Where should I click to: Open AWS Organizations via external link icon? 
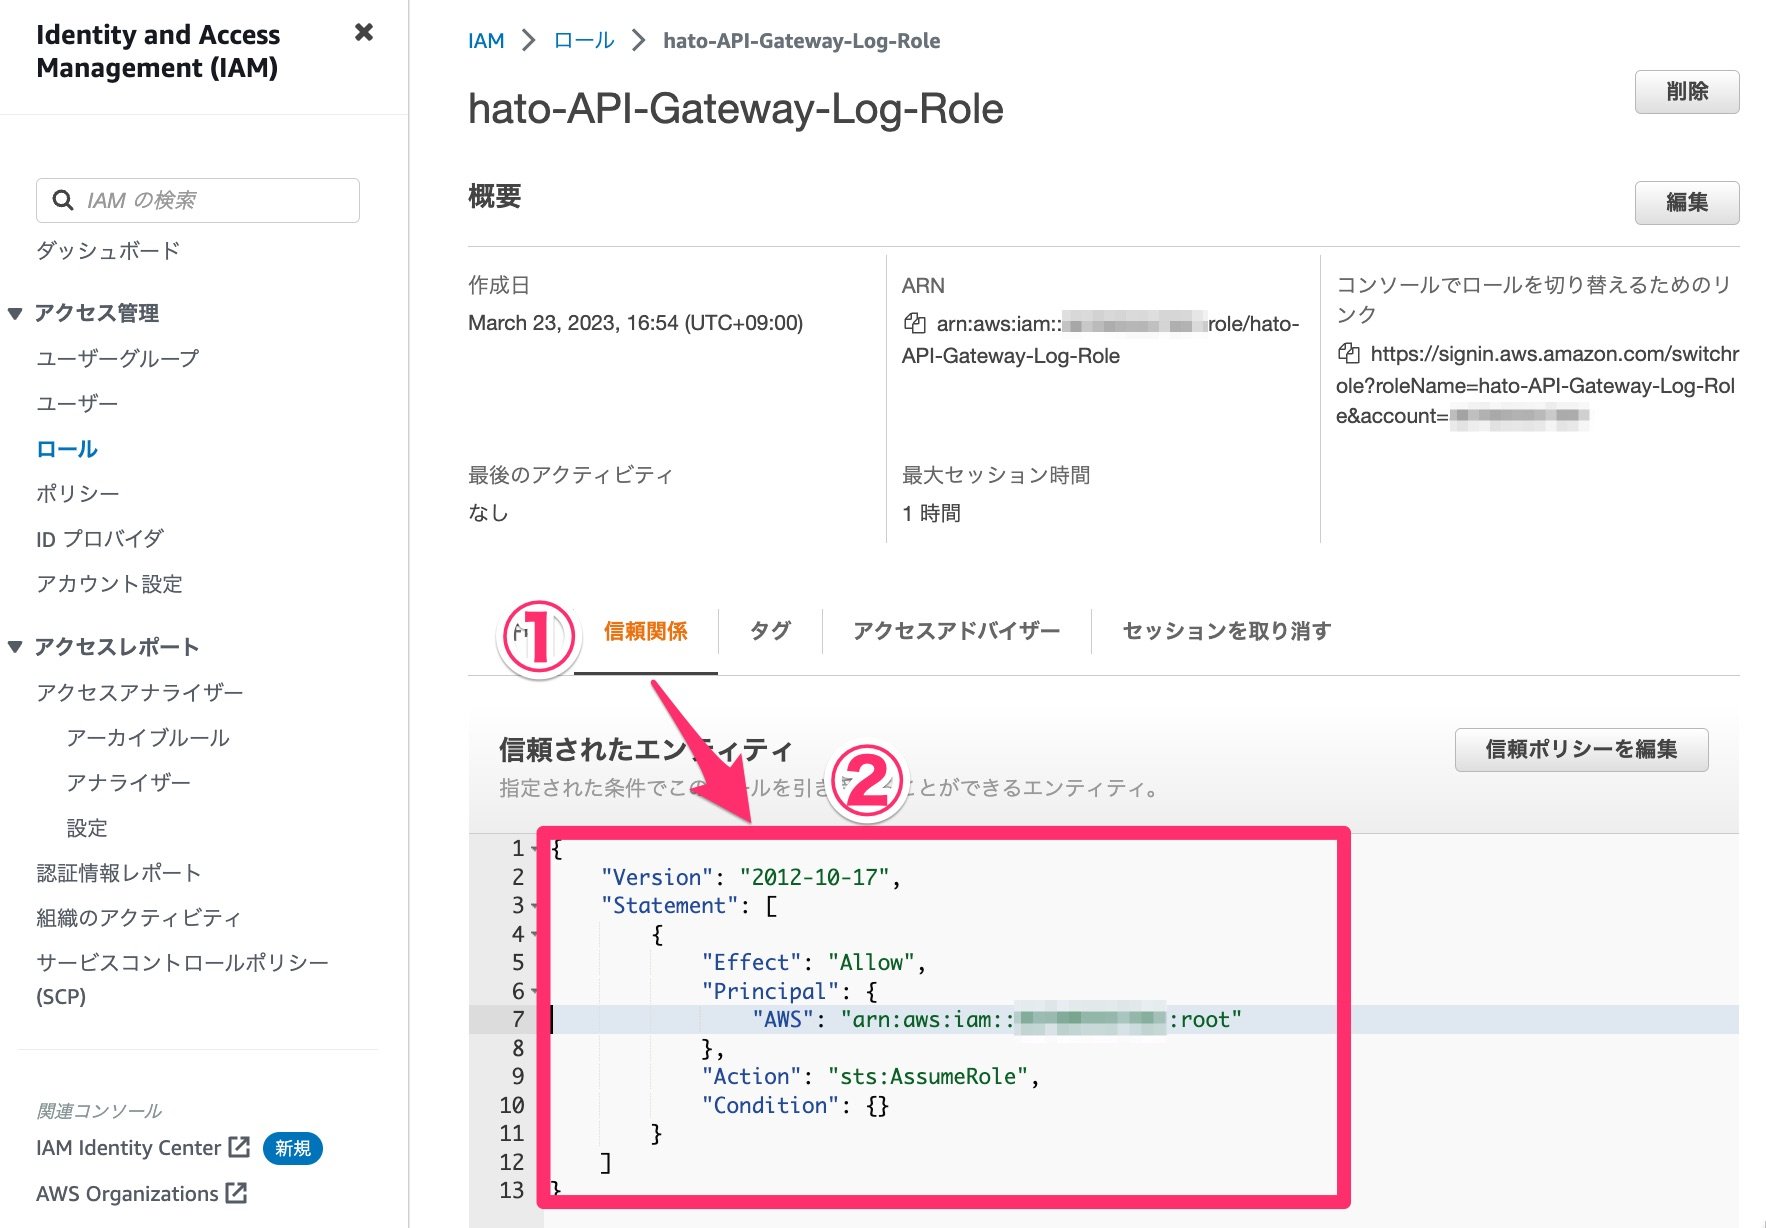point(235,1192)
